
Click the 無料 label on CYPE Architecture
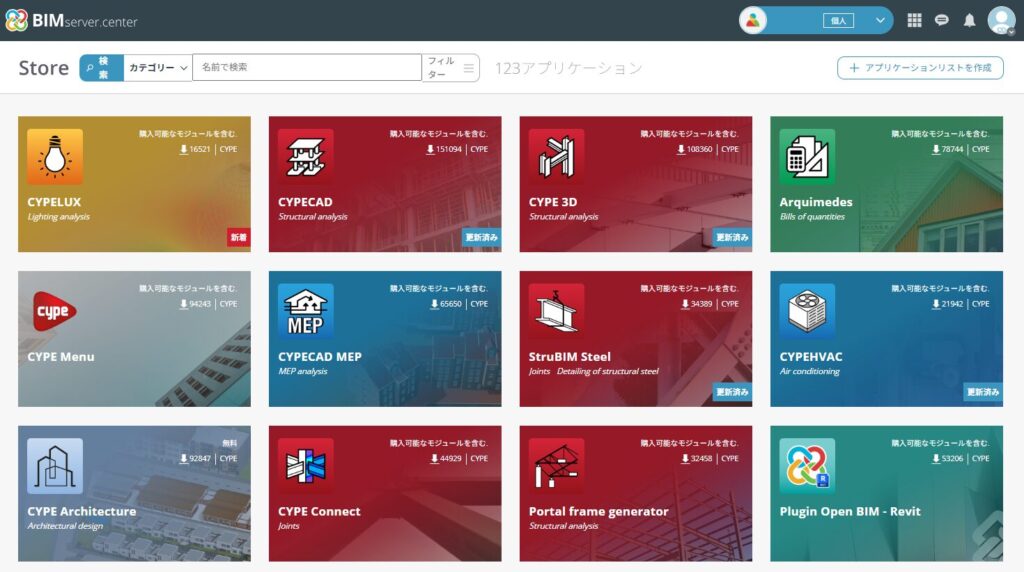(x=229, y=443)
